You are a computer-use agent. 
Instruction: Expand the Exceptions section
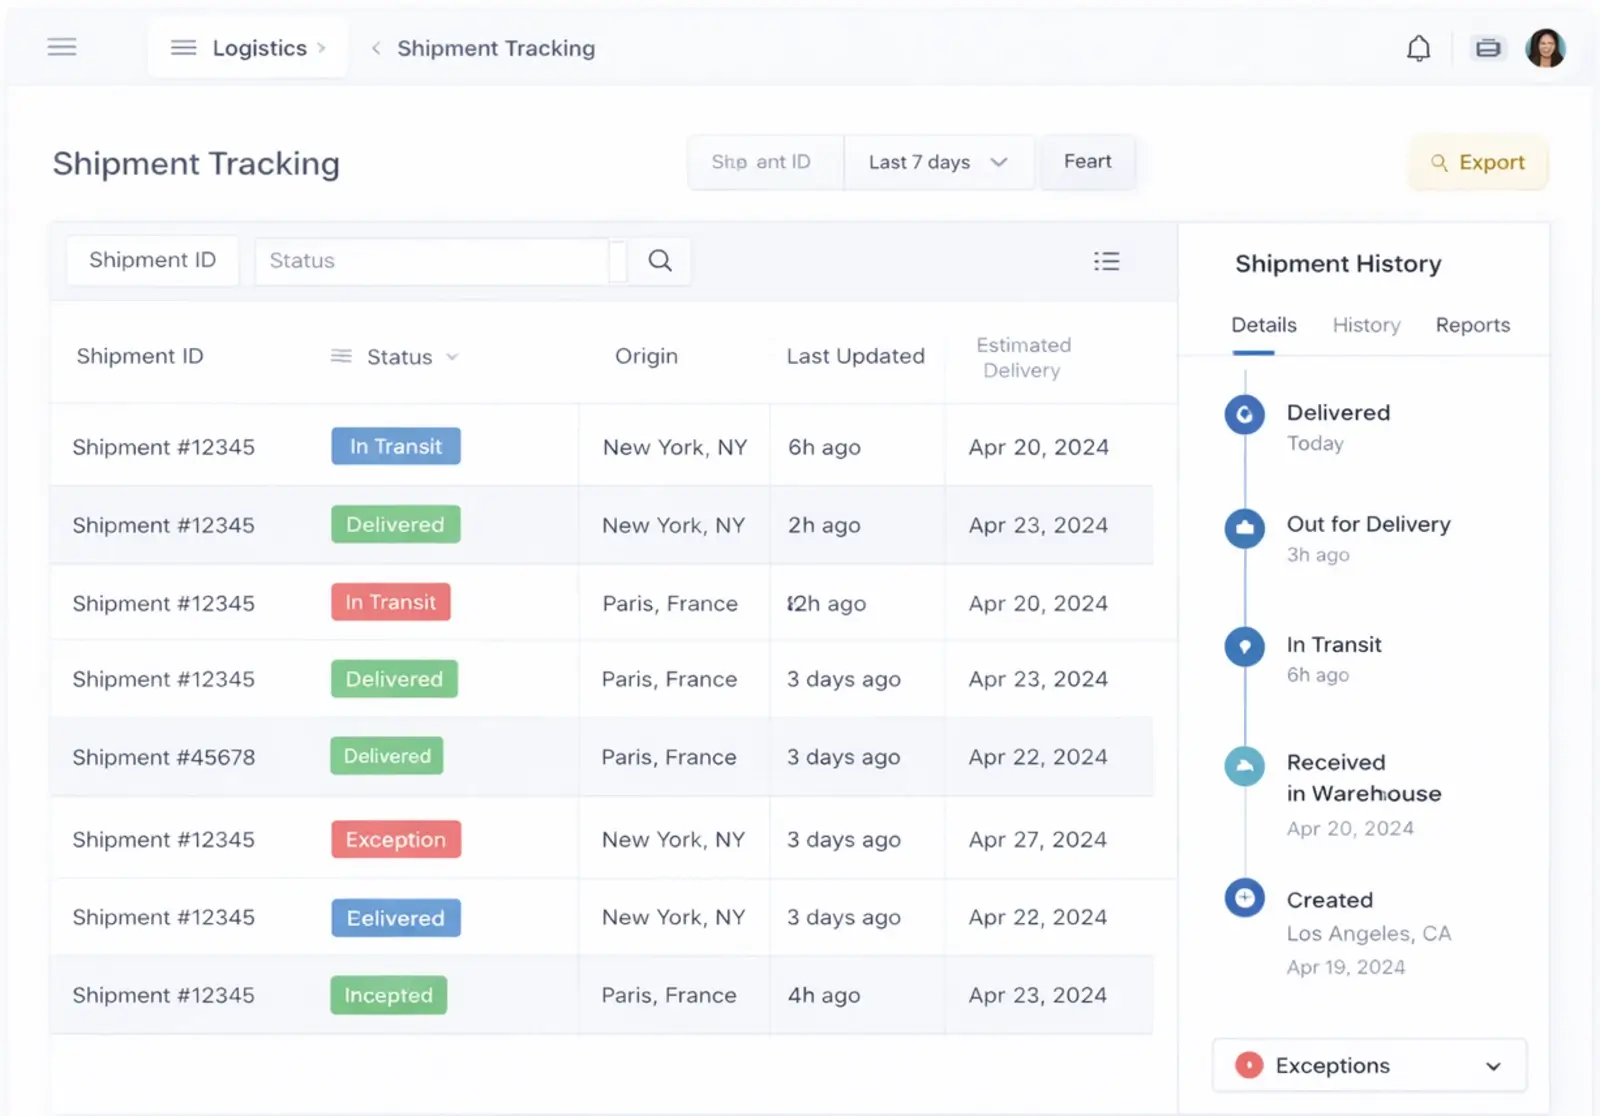pyautogui.click(x=1494, y=1065)
